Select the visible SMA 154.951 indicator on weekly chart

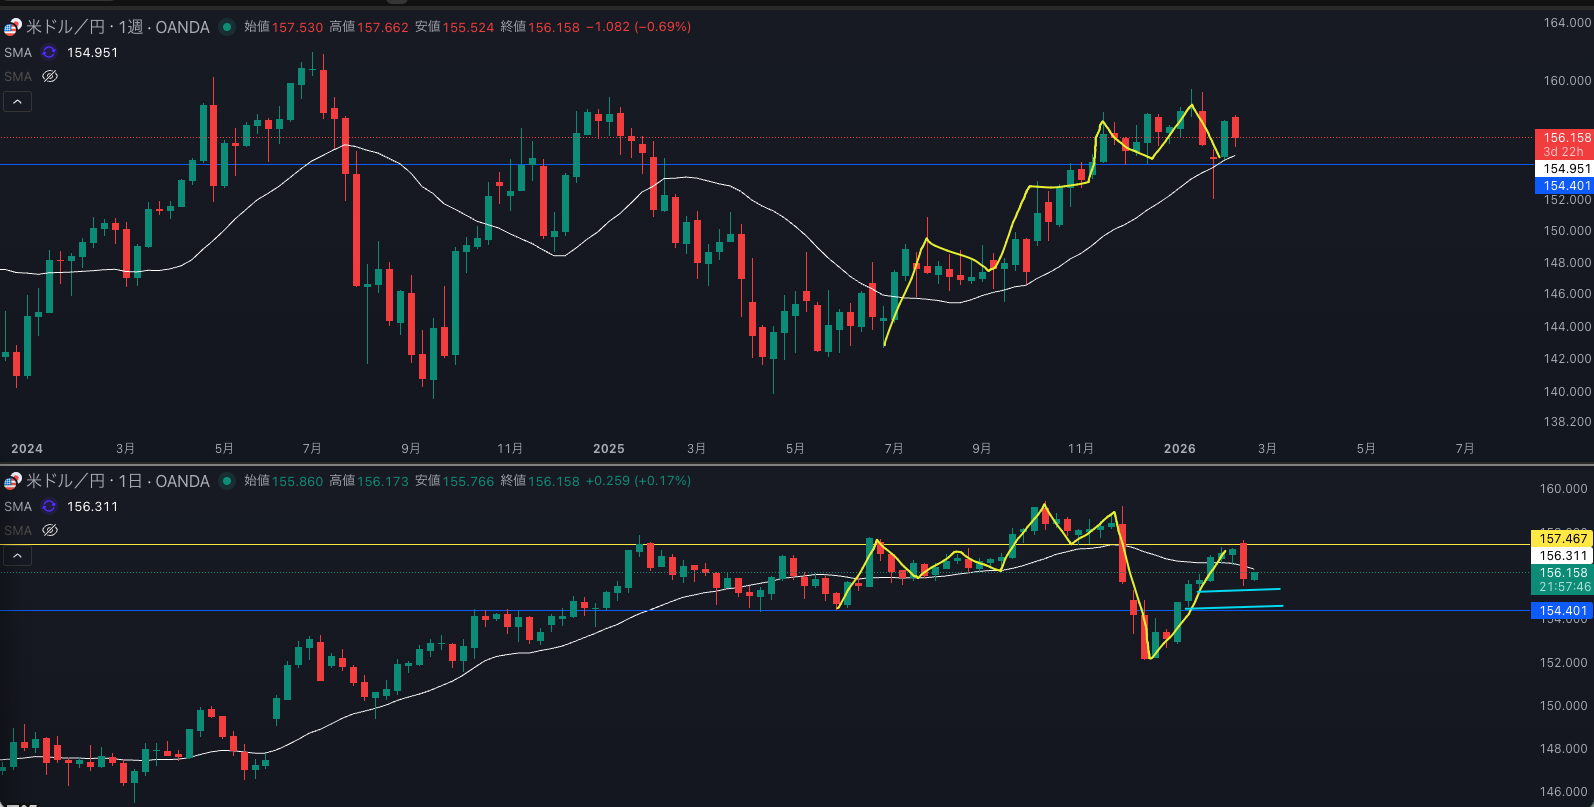coord(18,52)
